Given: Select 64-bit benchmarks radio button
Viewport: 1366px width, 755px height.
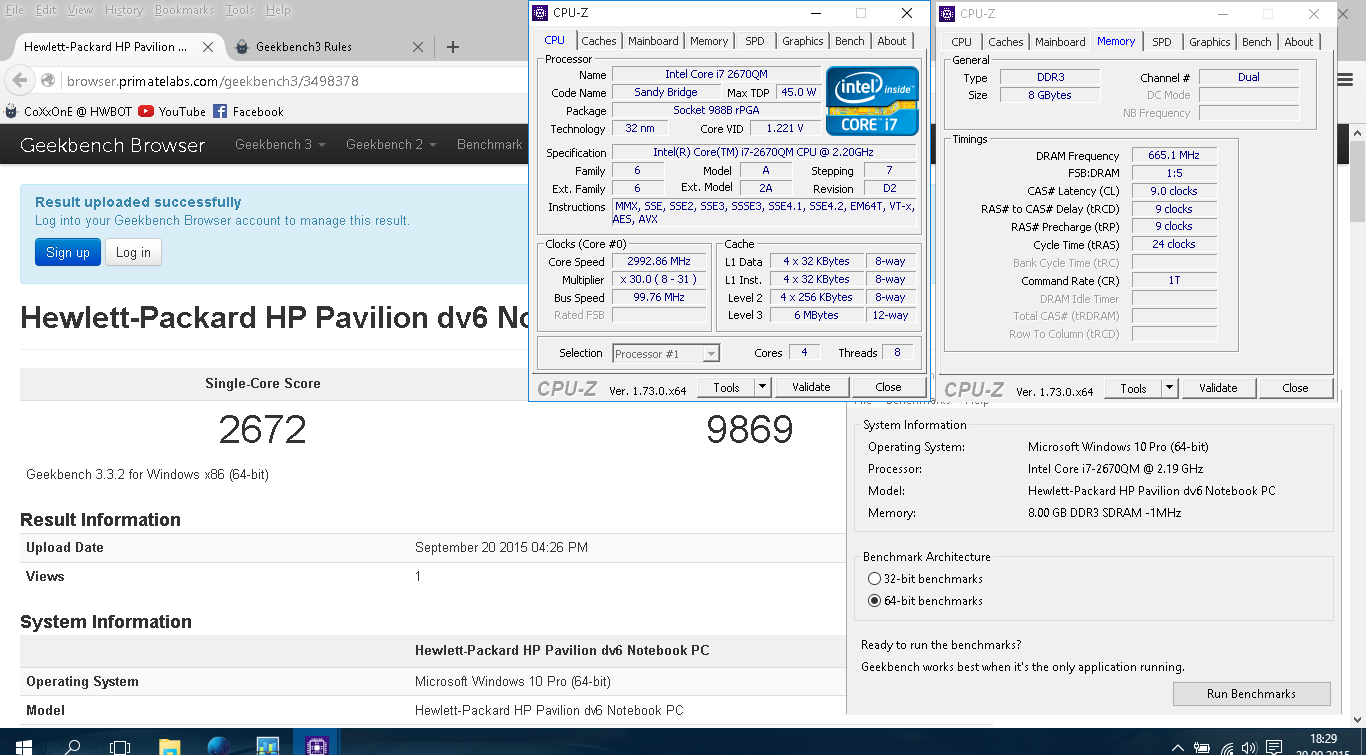Looking at the screenshot, I should point(875,601).
